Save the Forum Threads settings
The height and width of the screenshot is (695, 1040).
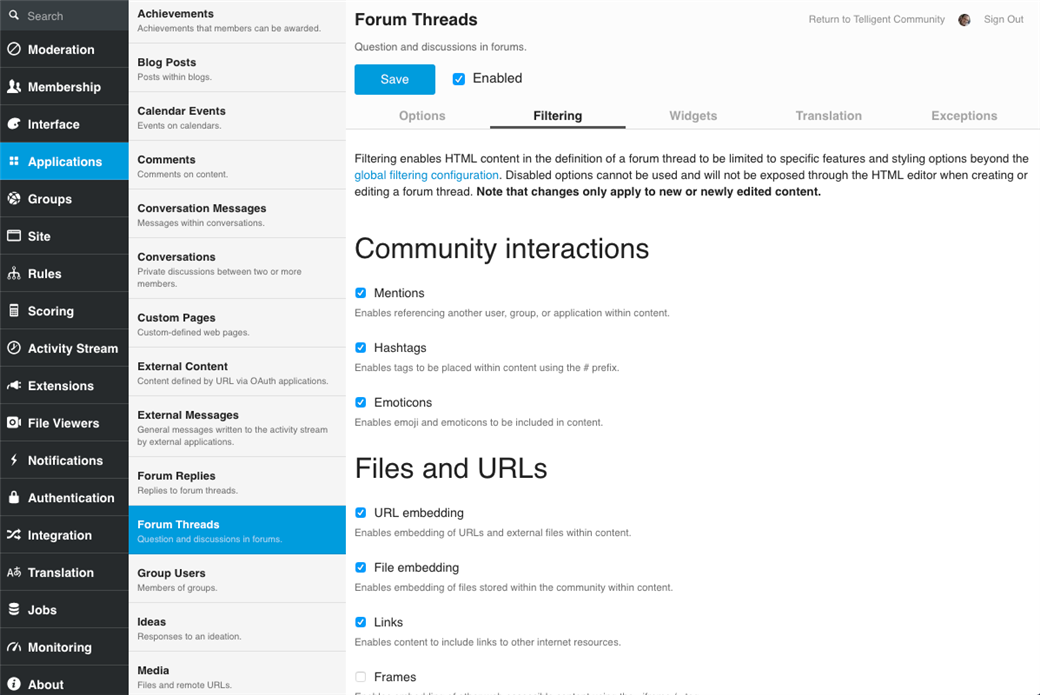(x=395, y=80)
